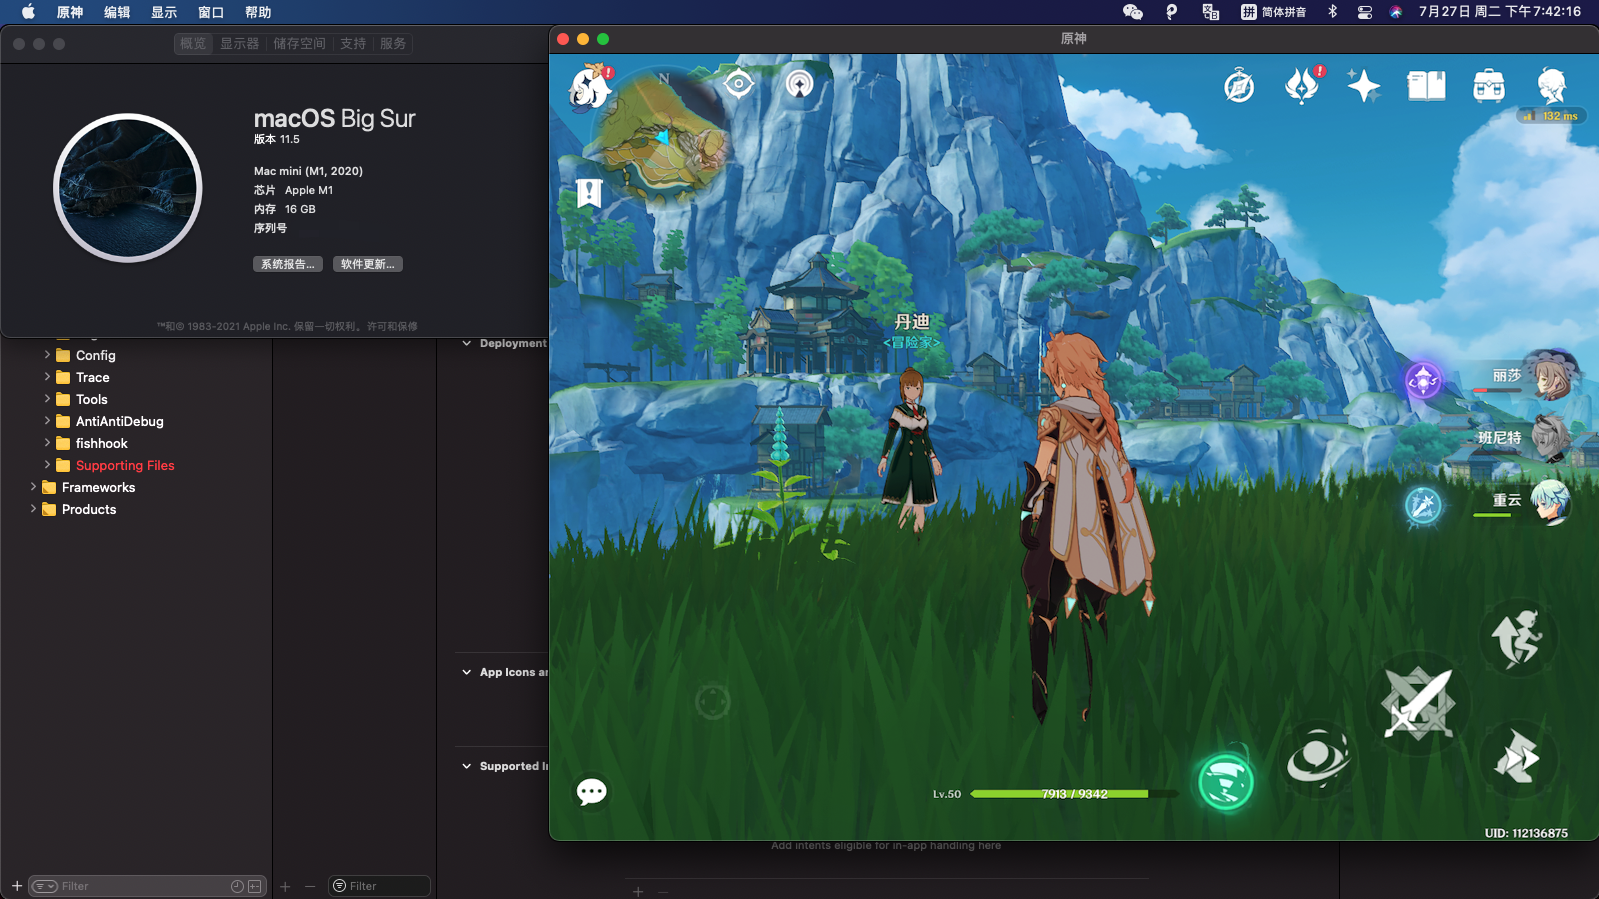This screenshot has width=1599, height=899.
Task: Tap the sword normal attack button
Action: pos(1418,704)
